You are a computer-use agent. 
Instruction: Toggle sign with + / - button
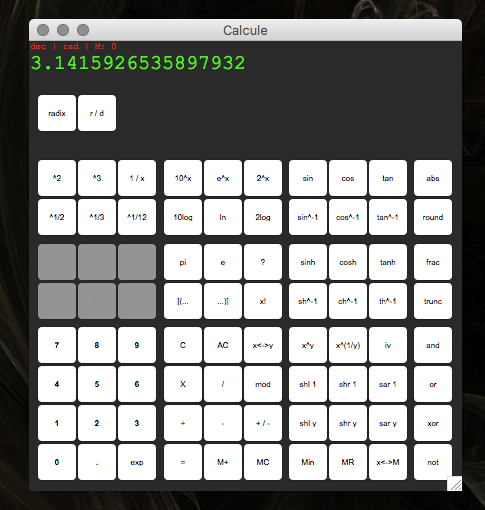tap(263, 423)
